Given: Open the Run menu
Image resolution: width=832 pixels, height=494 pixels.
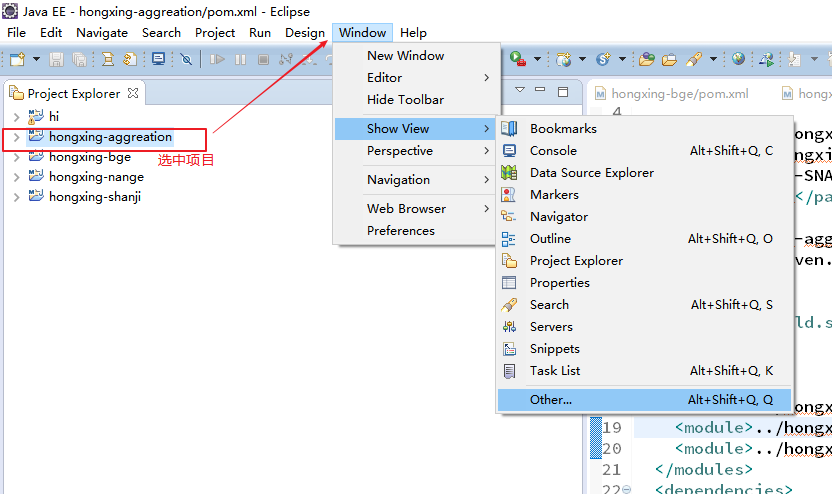Looking at the screenshot, I should 260,33.
